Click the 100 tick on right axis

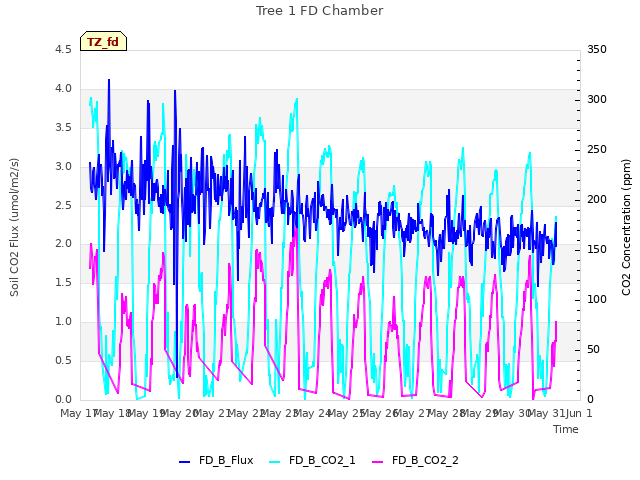click(597, 299)
